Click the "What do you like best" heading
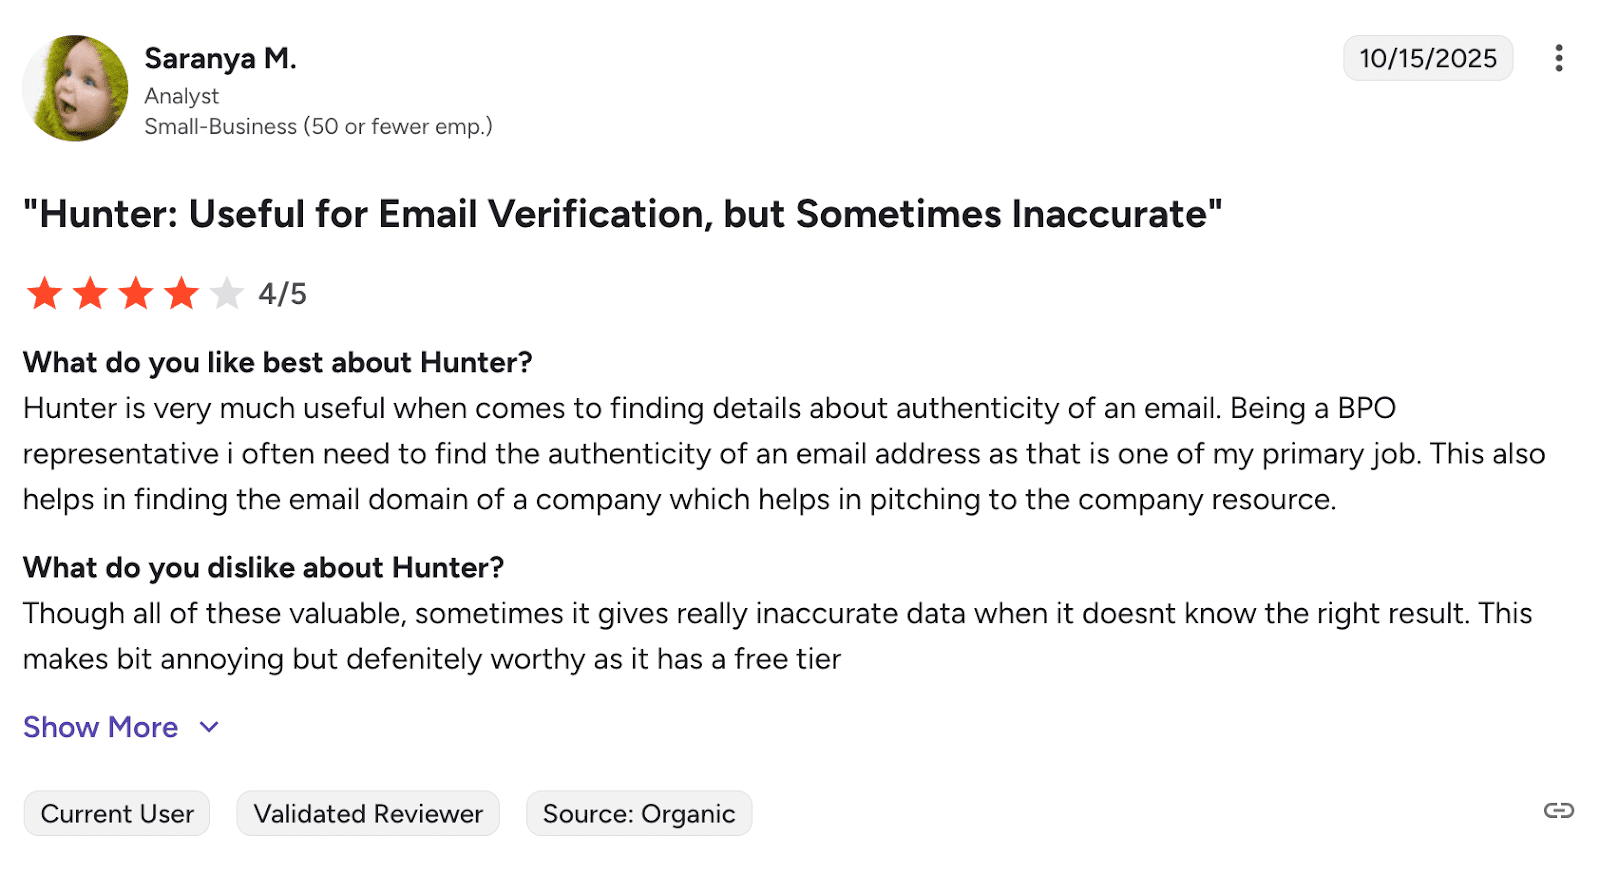This screenshot has height=875, width=1600. pyautogui.click(x=277, y=362)
